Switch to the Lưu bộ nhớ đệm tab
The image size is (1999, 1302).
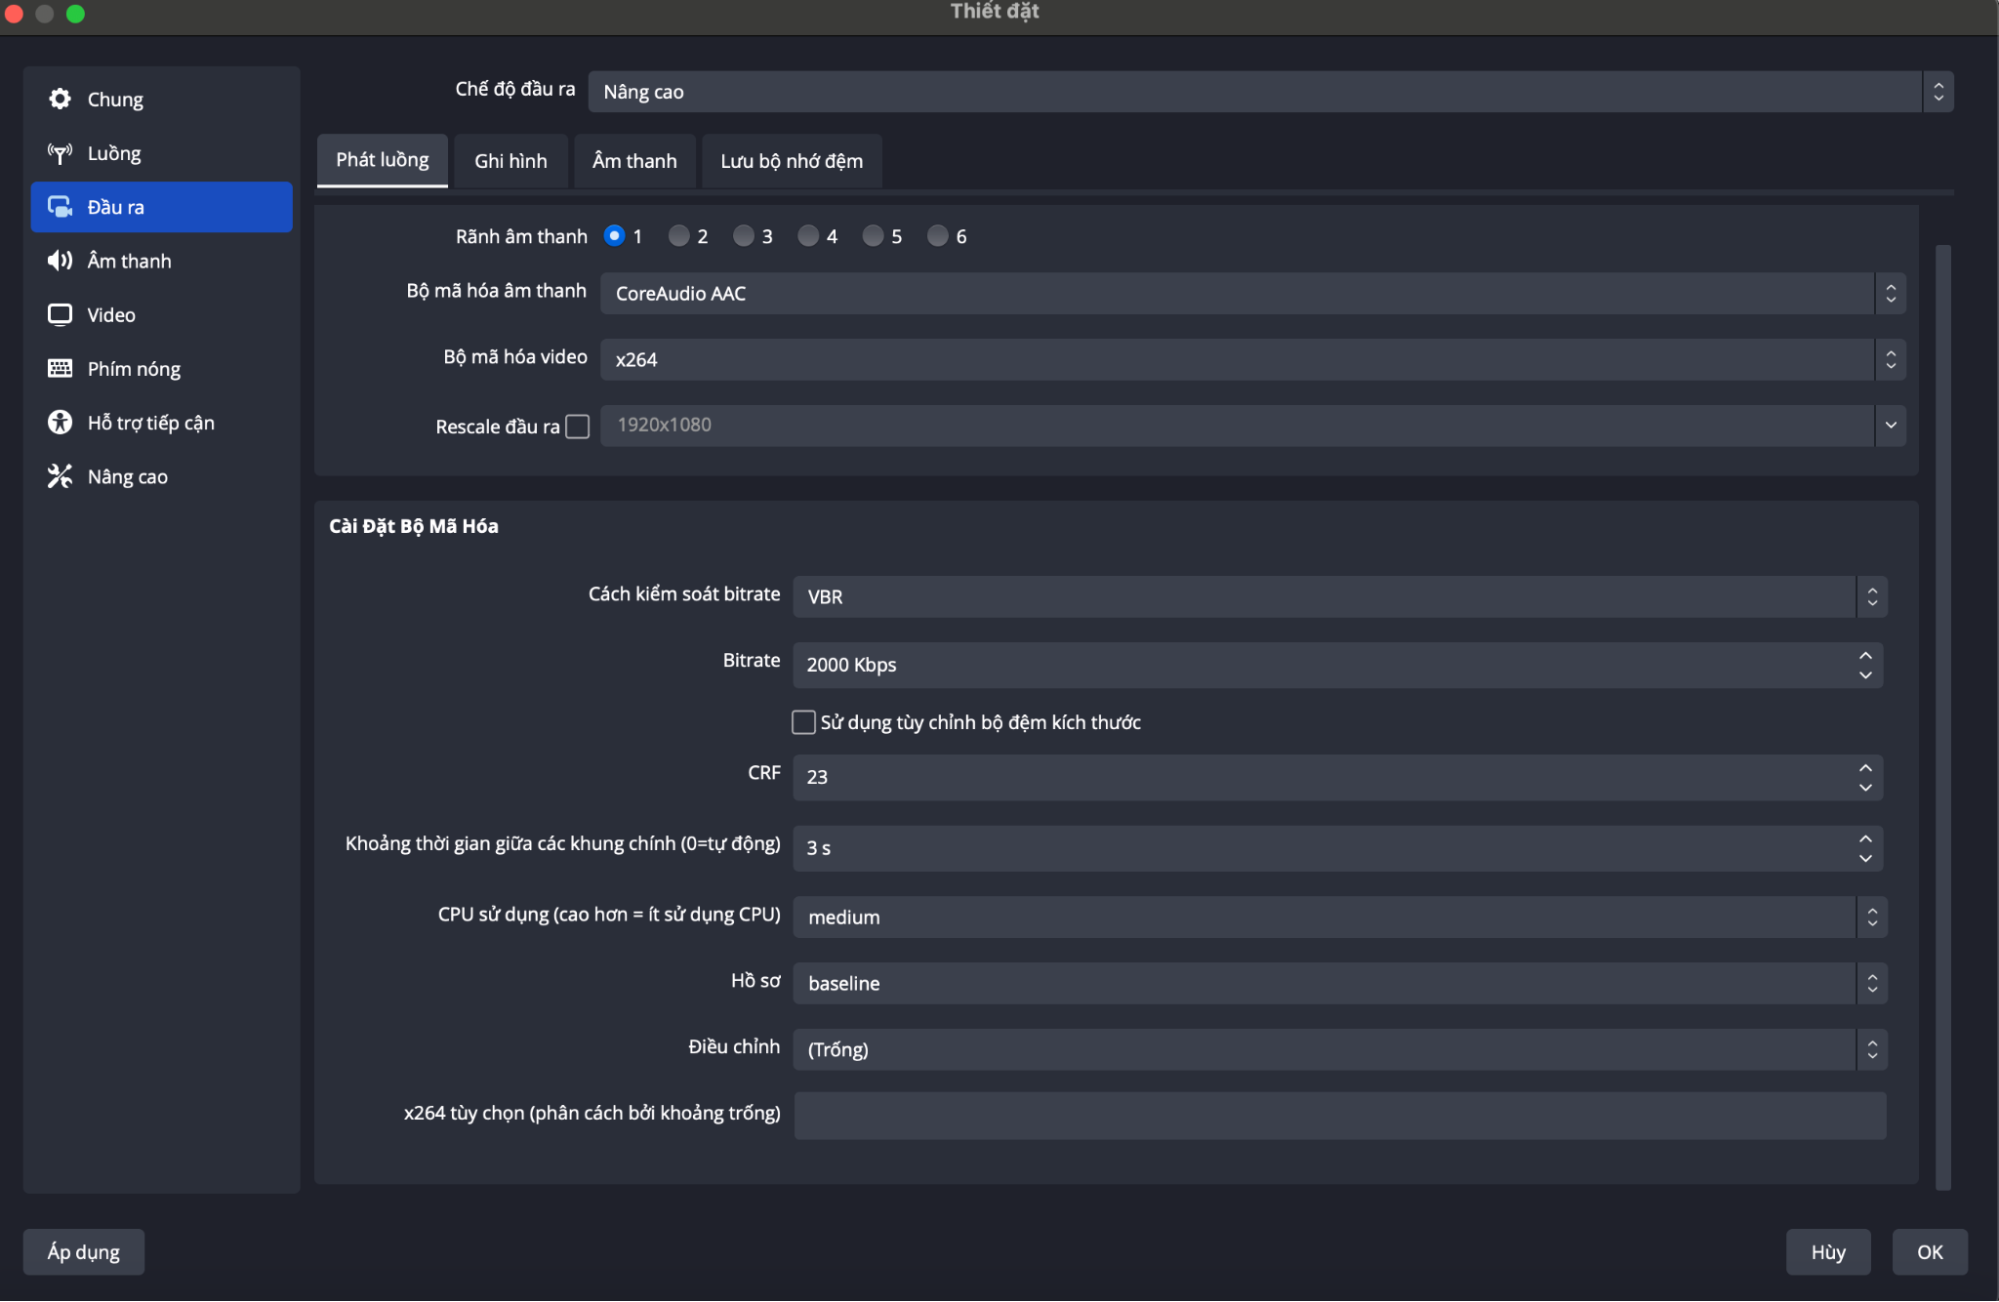[791, 161]
